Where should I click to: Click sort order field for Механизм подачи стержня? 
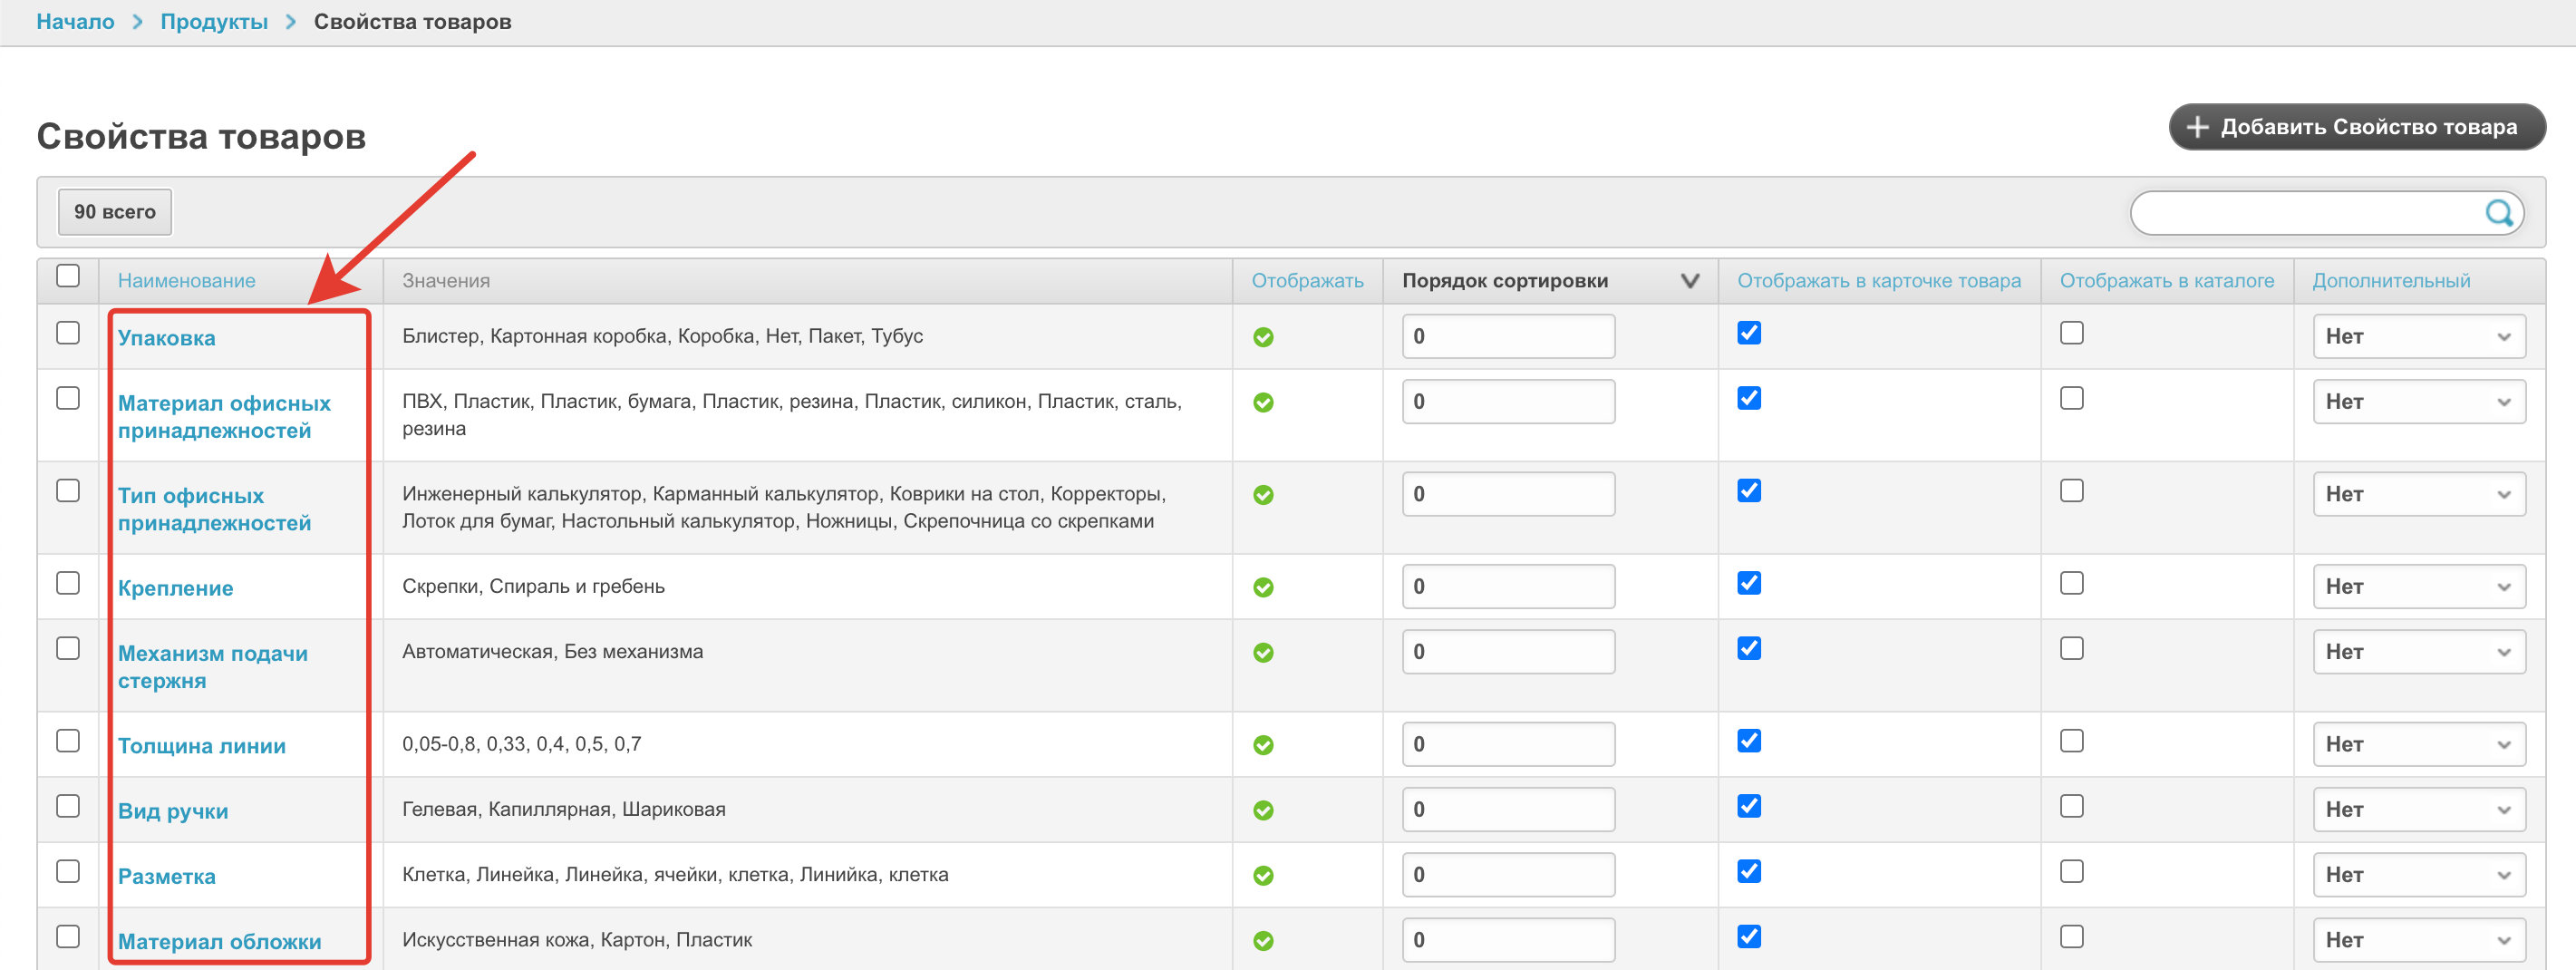[1507, 651]
